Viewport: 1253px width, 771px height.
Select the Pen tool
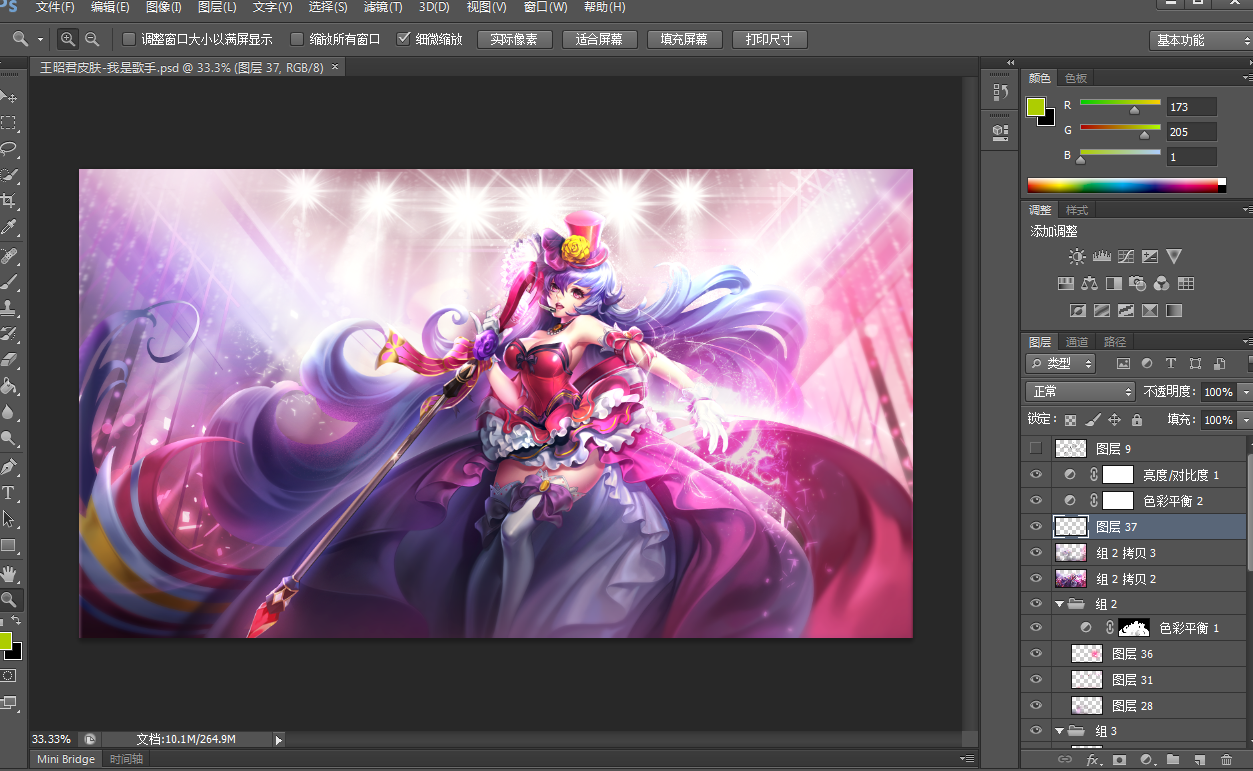[9, 467]
